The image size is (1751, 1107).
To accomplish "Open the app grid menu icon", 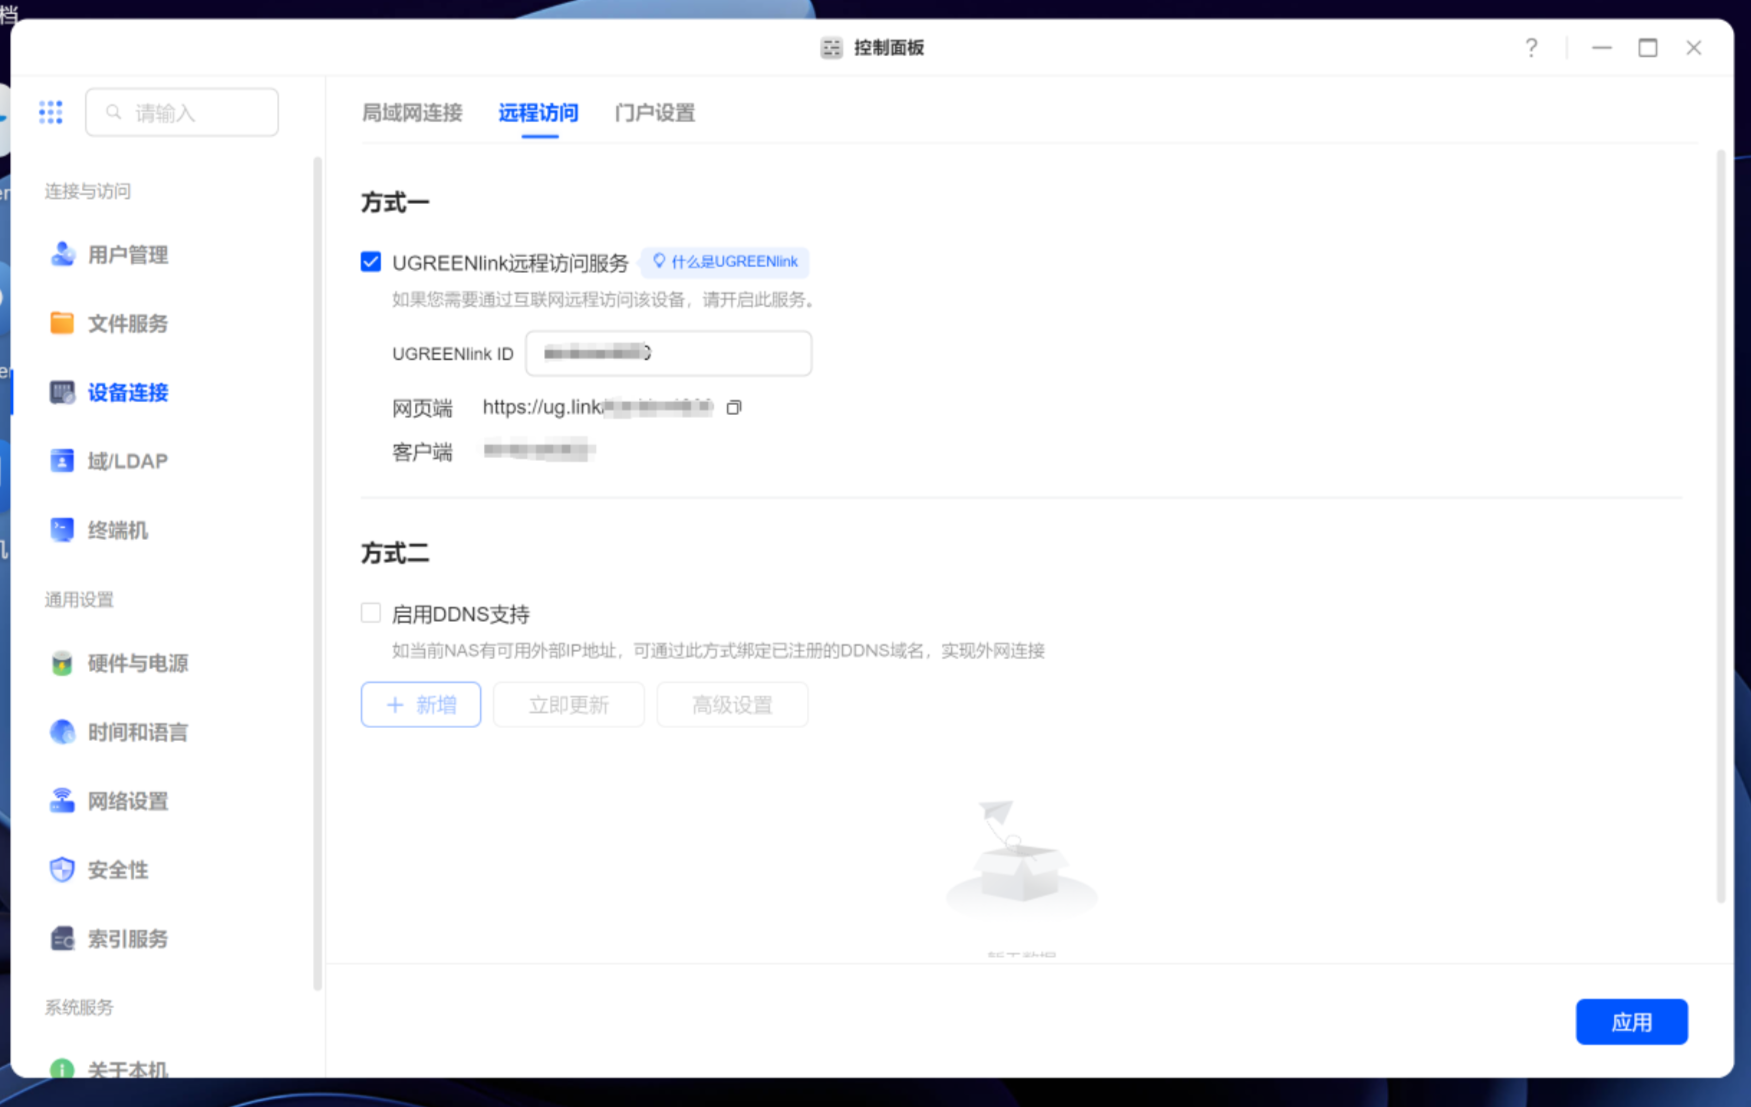I will pos(51,112).
